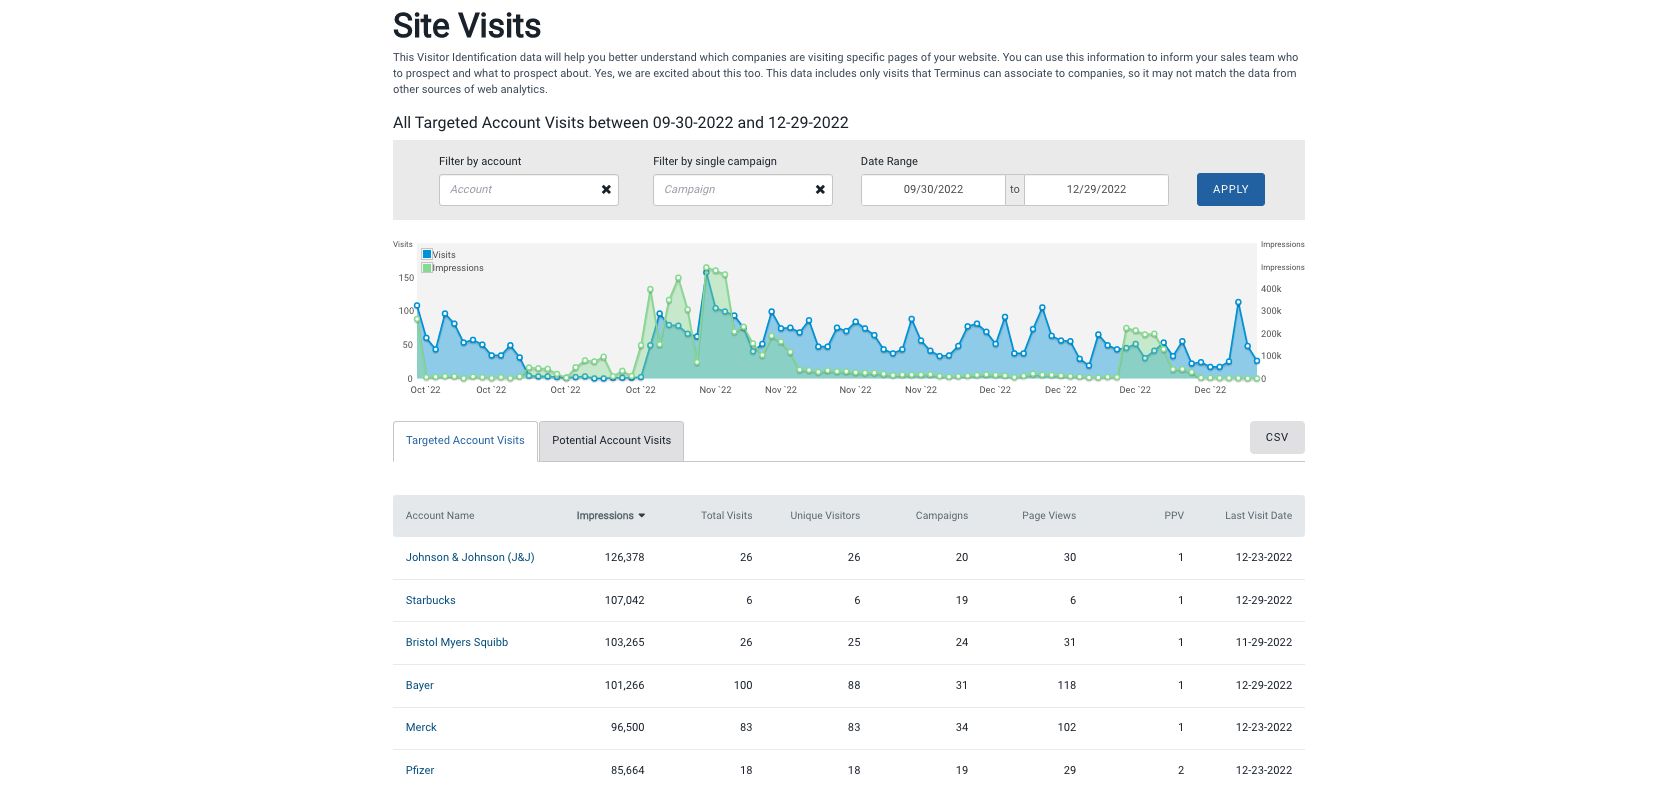Viewport: 1675px width, 785px height.
Task: Select impressions value 101,266
Action: point(624,686)
